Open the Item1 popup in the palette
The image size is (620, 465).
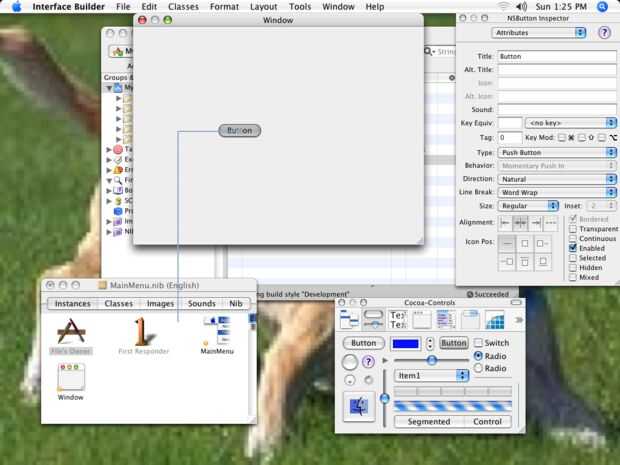(431, 375)
